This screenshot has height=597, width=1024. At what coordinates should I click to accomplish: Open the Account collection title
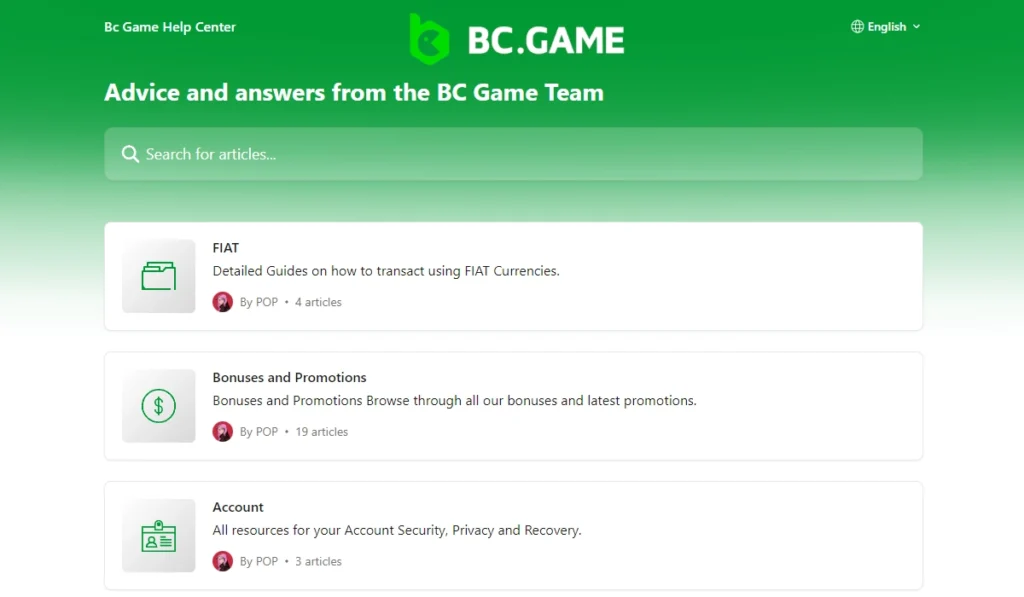point(238,508)
